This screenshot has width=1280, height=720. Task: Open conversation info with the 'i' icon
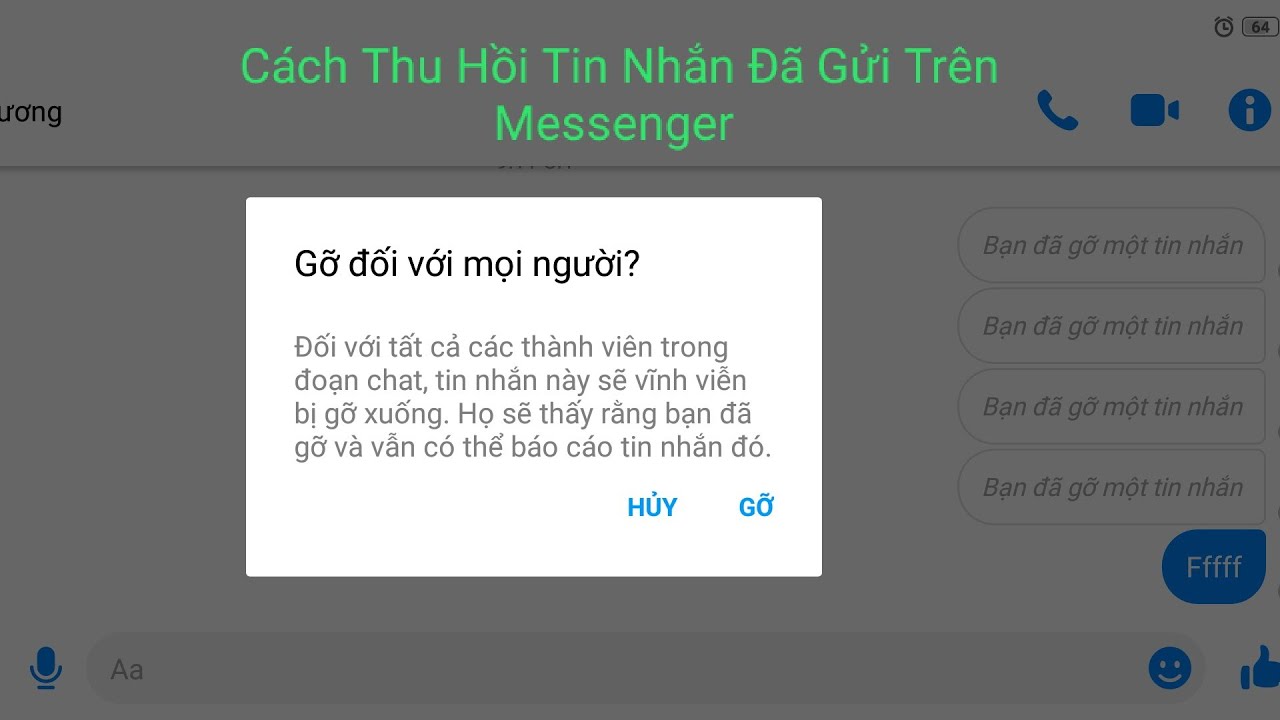click(x=1250, y=110)
